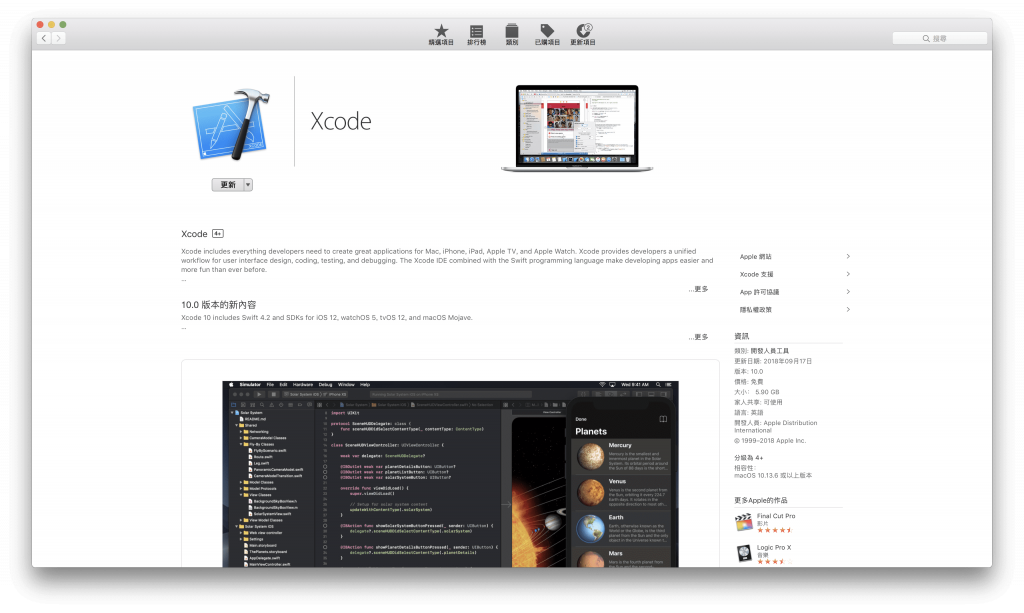Click the 更新 (Update) button for Xcode
Screen dimensions: 1024x613
click(x=227, y=185)
